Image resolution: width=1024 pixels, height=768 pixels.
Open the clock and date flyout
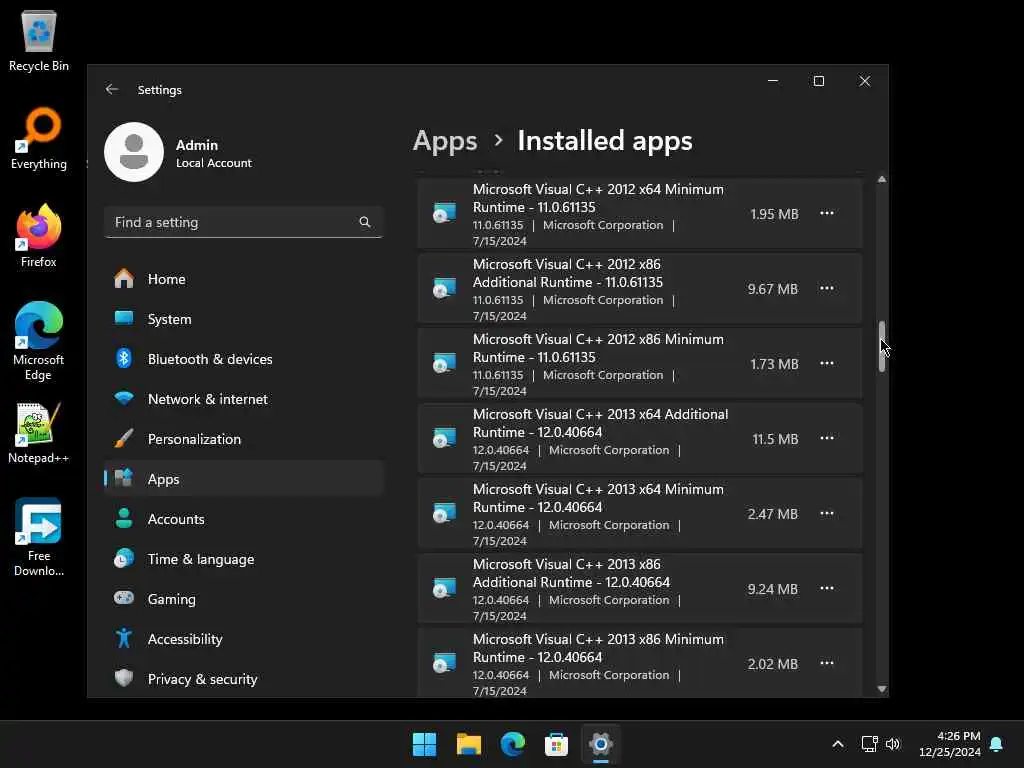950,744
